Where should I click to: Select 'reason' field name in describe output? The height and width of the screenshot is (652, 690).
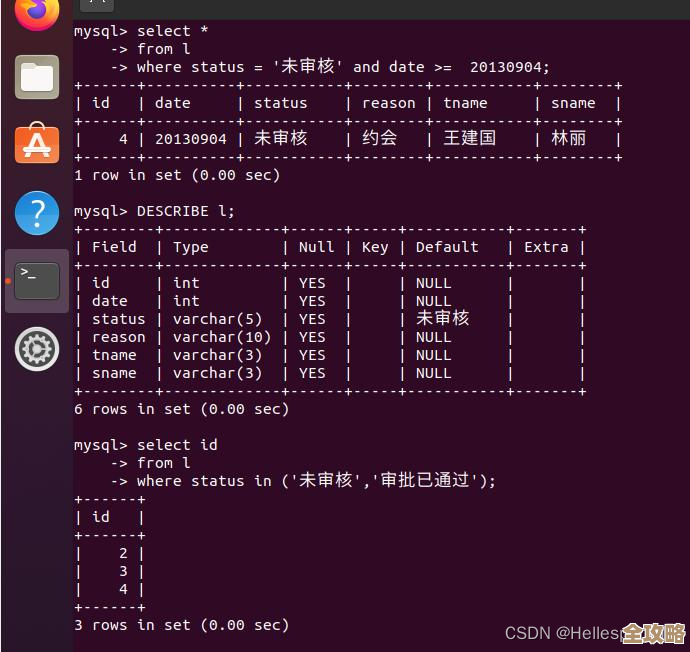(x=119, y=337)
